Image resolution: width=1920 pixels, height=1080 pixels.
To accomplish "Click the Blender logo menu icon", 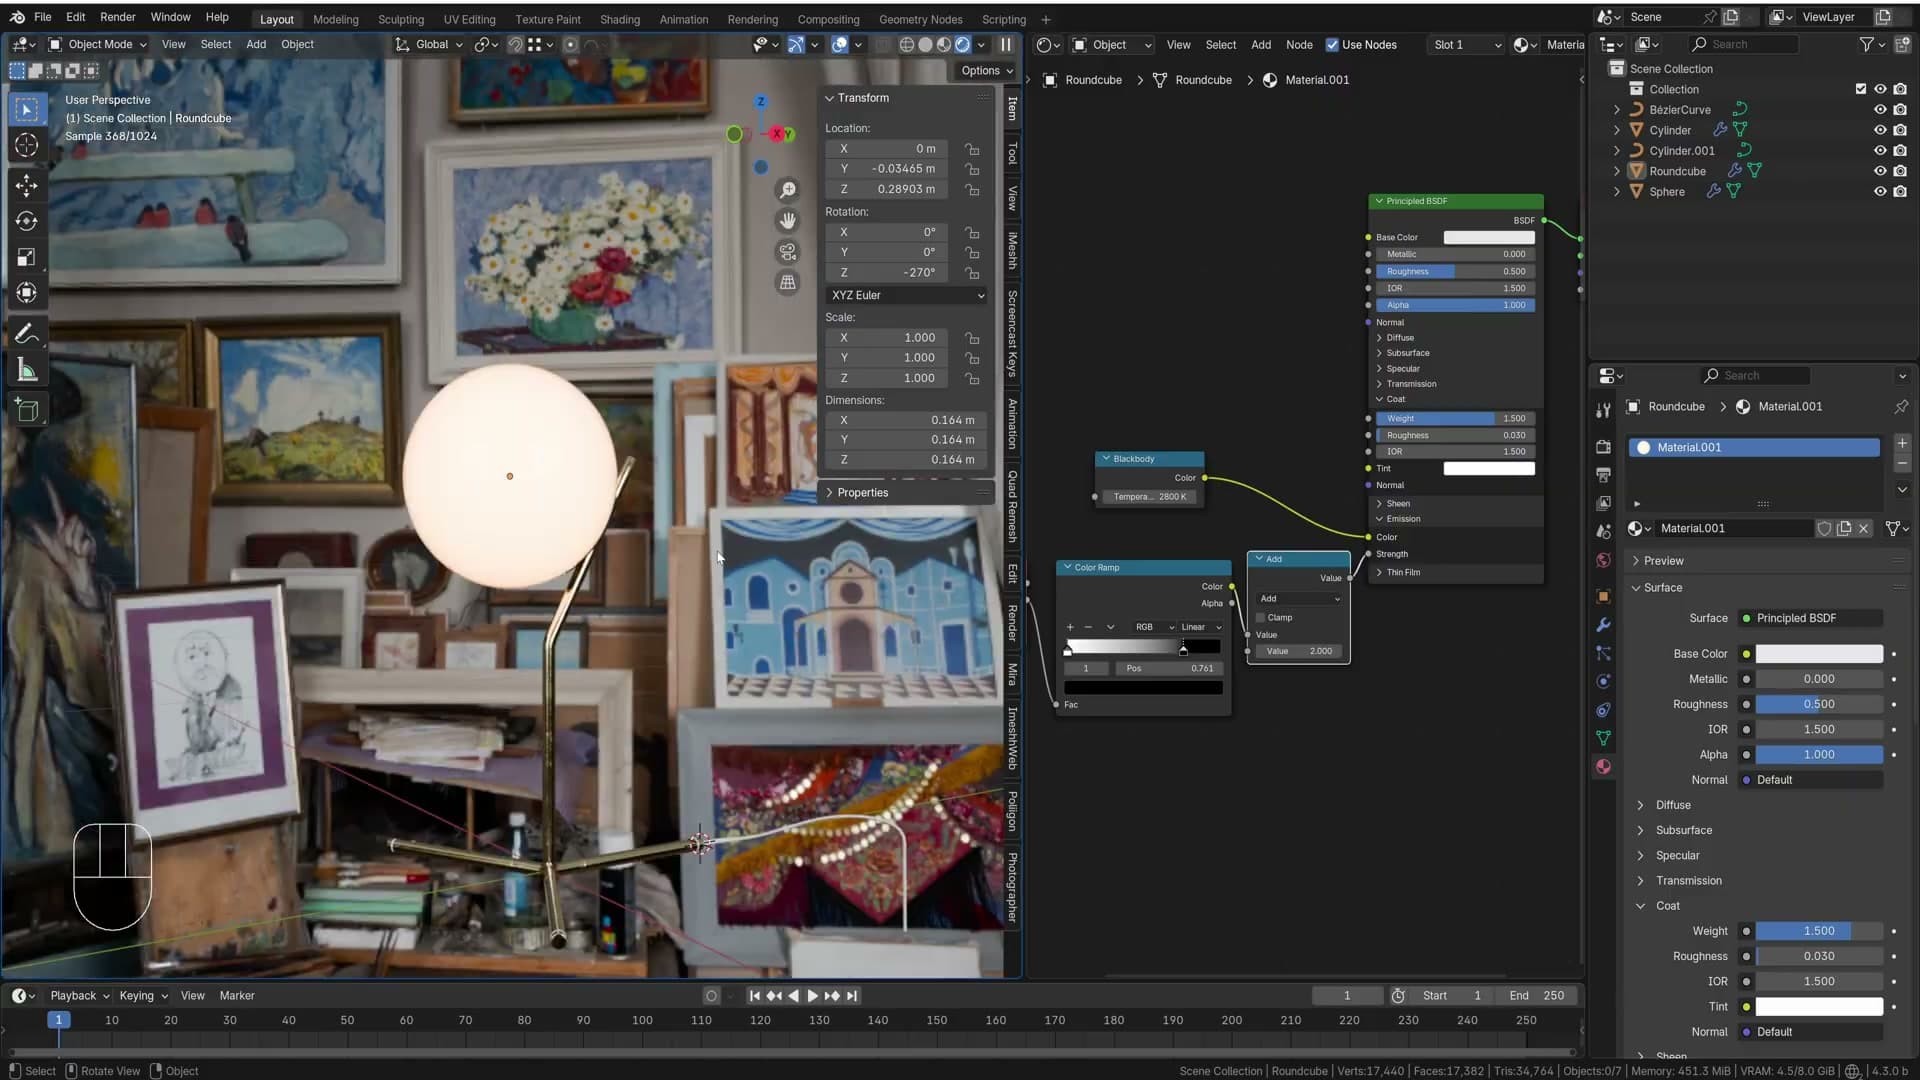I will tap(17, 17).
